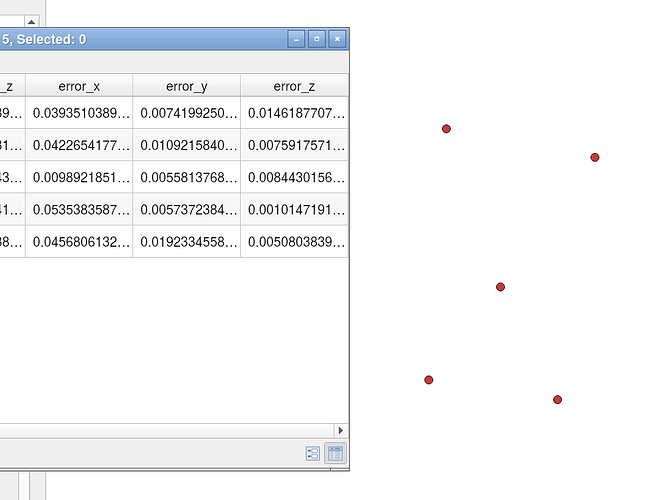Select cell 0.0055813768… in error_y
The image size is (652, 500).
pyautogui.click(x=187, y=177)
